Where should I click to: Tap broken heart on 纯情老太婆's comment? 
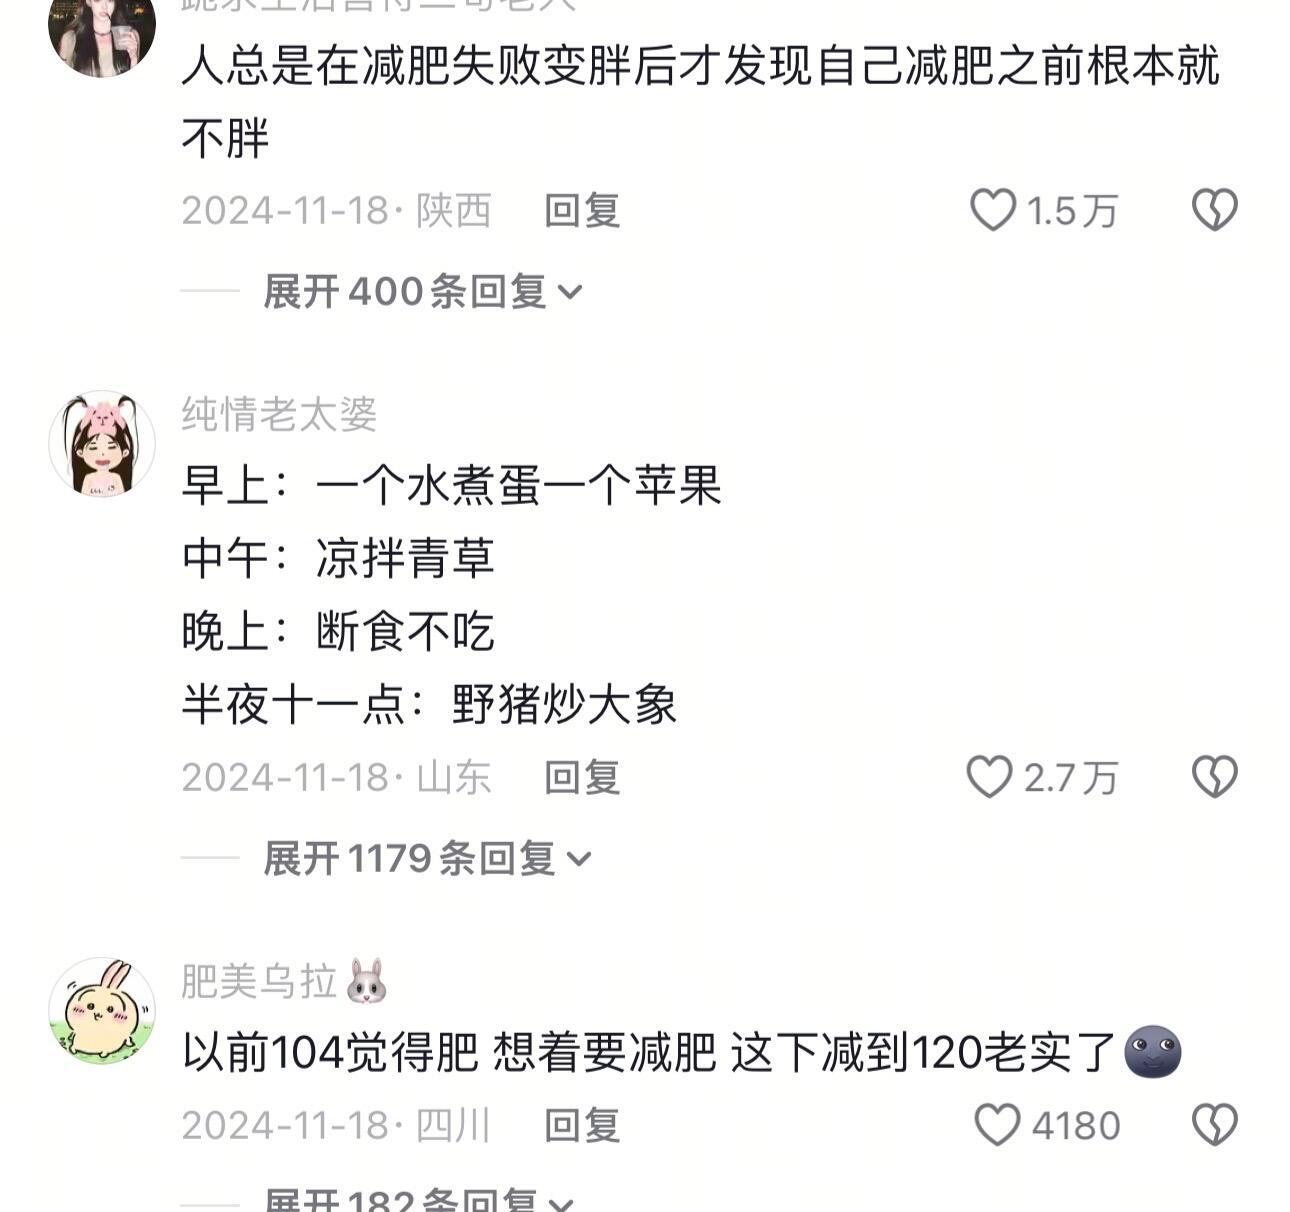(x=1215, y=777)
